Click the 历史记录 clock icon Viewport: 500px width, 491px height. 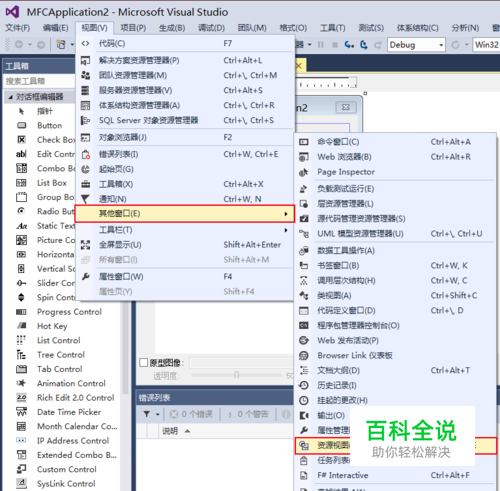click(x=304, y=385)
